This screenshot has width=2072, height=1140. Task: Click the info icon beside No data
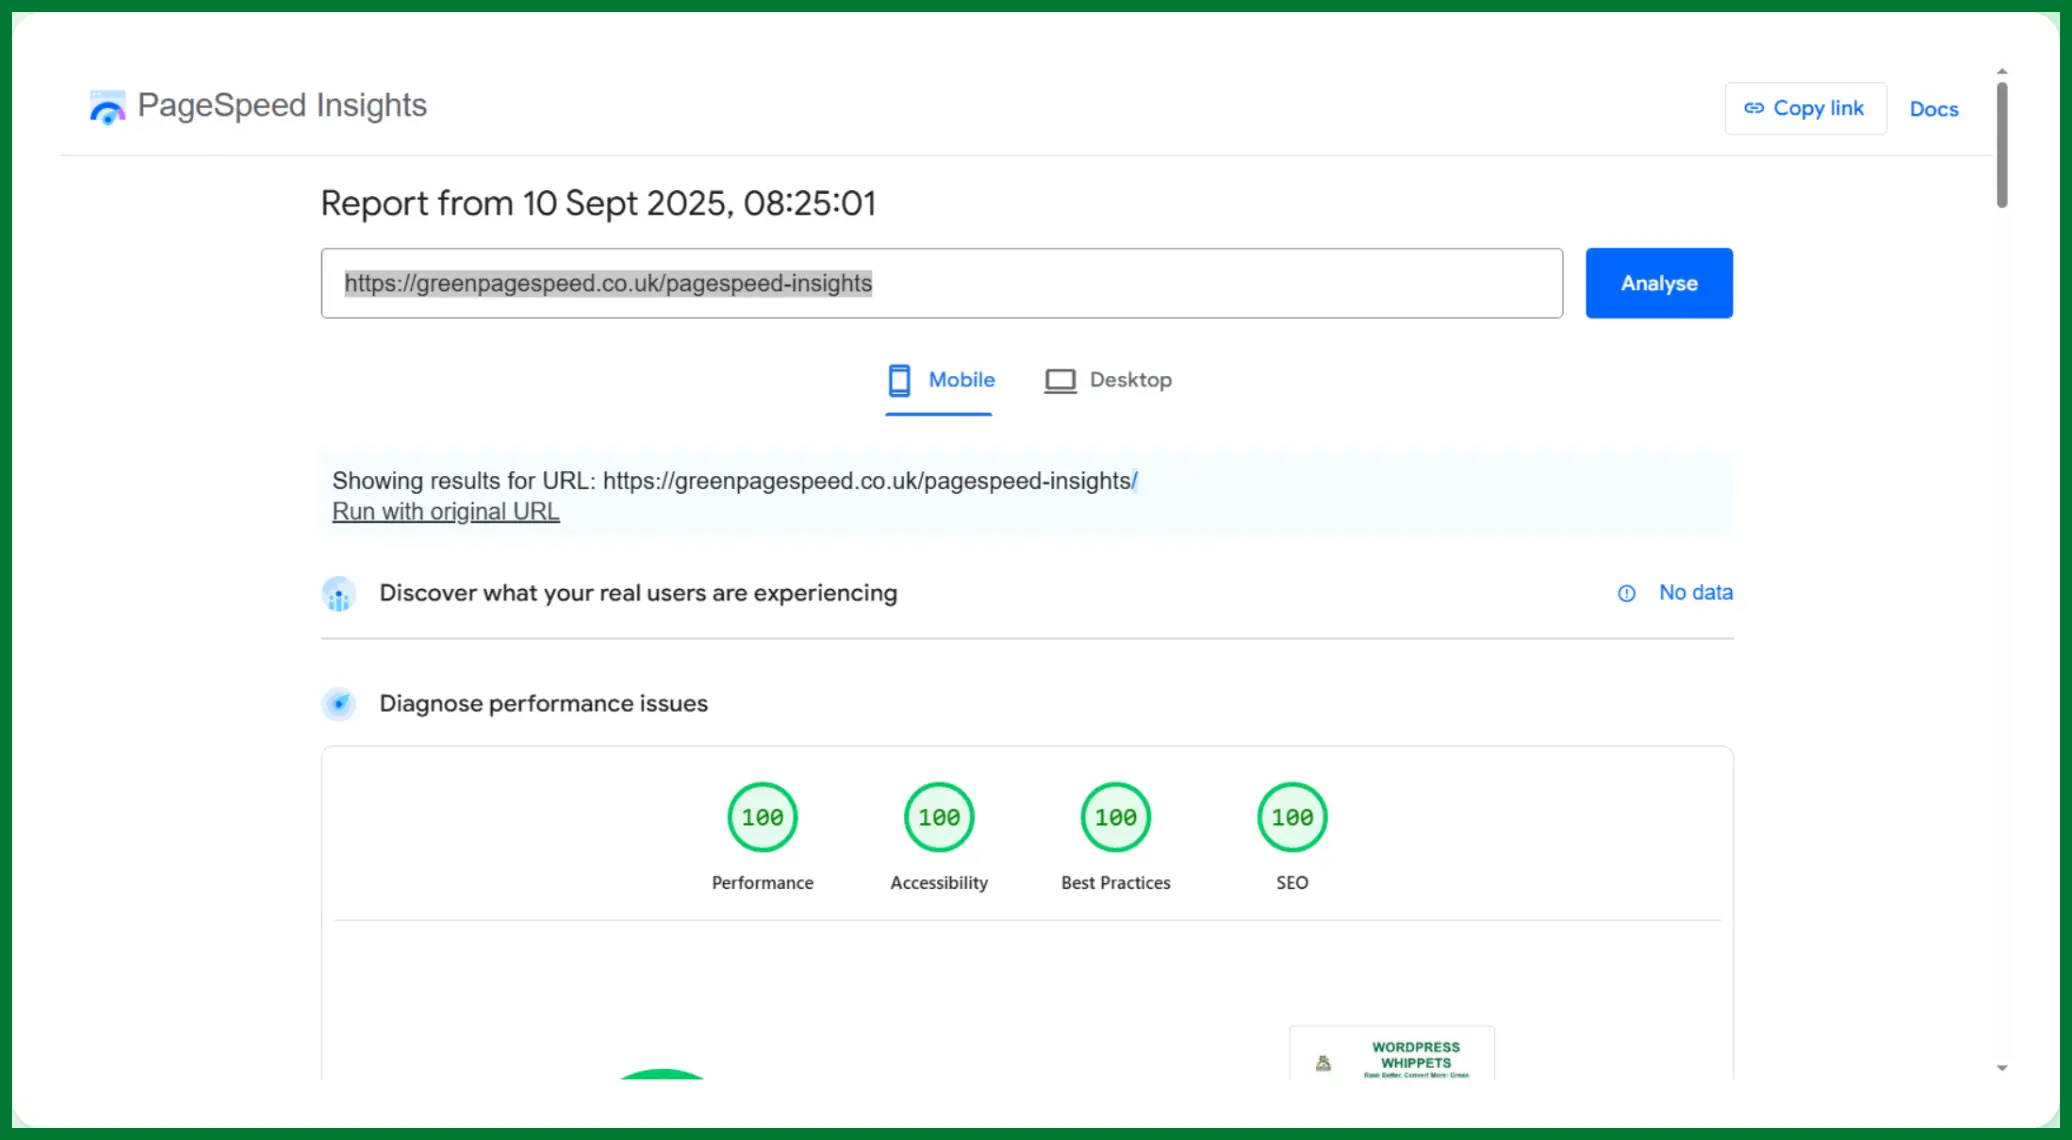coord(1627,594)
